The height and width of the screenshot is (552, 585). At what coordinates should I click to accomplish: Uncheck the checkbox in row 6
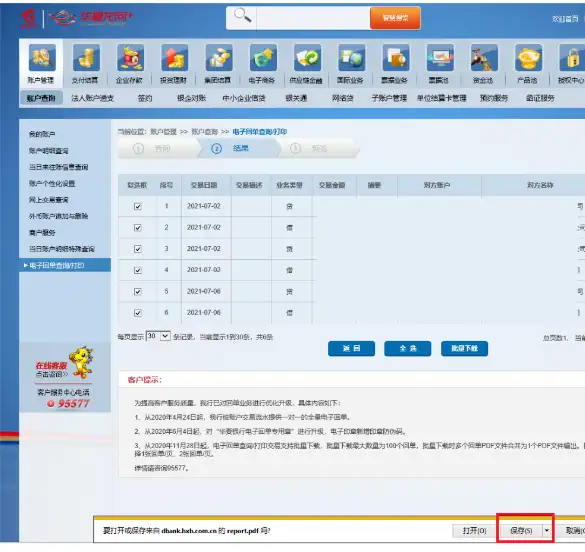click(x=138, y=313)
